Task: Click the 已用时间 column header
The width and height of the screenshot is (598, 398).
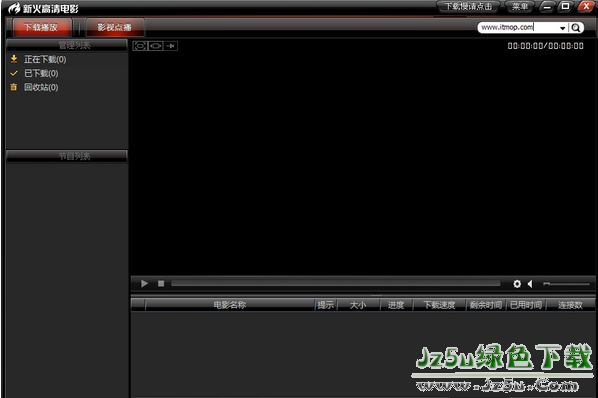Action: click(x=526, y=305)
